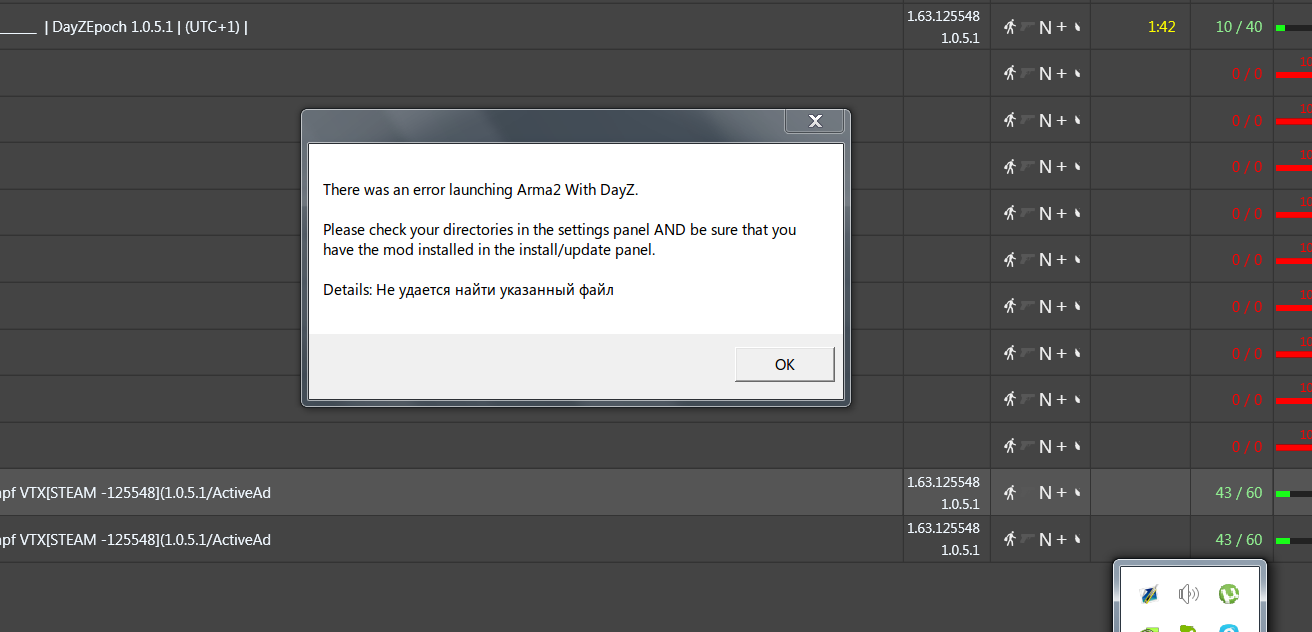Click the 1:42 server time value

click(1161, 27)
